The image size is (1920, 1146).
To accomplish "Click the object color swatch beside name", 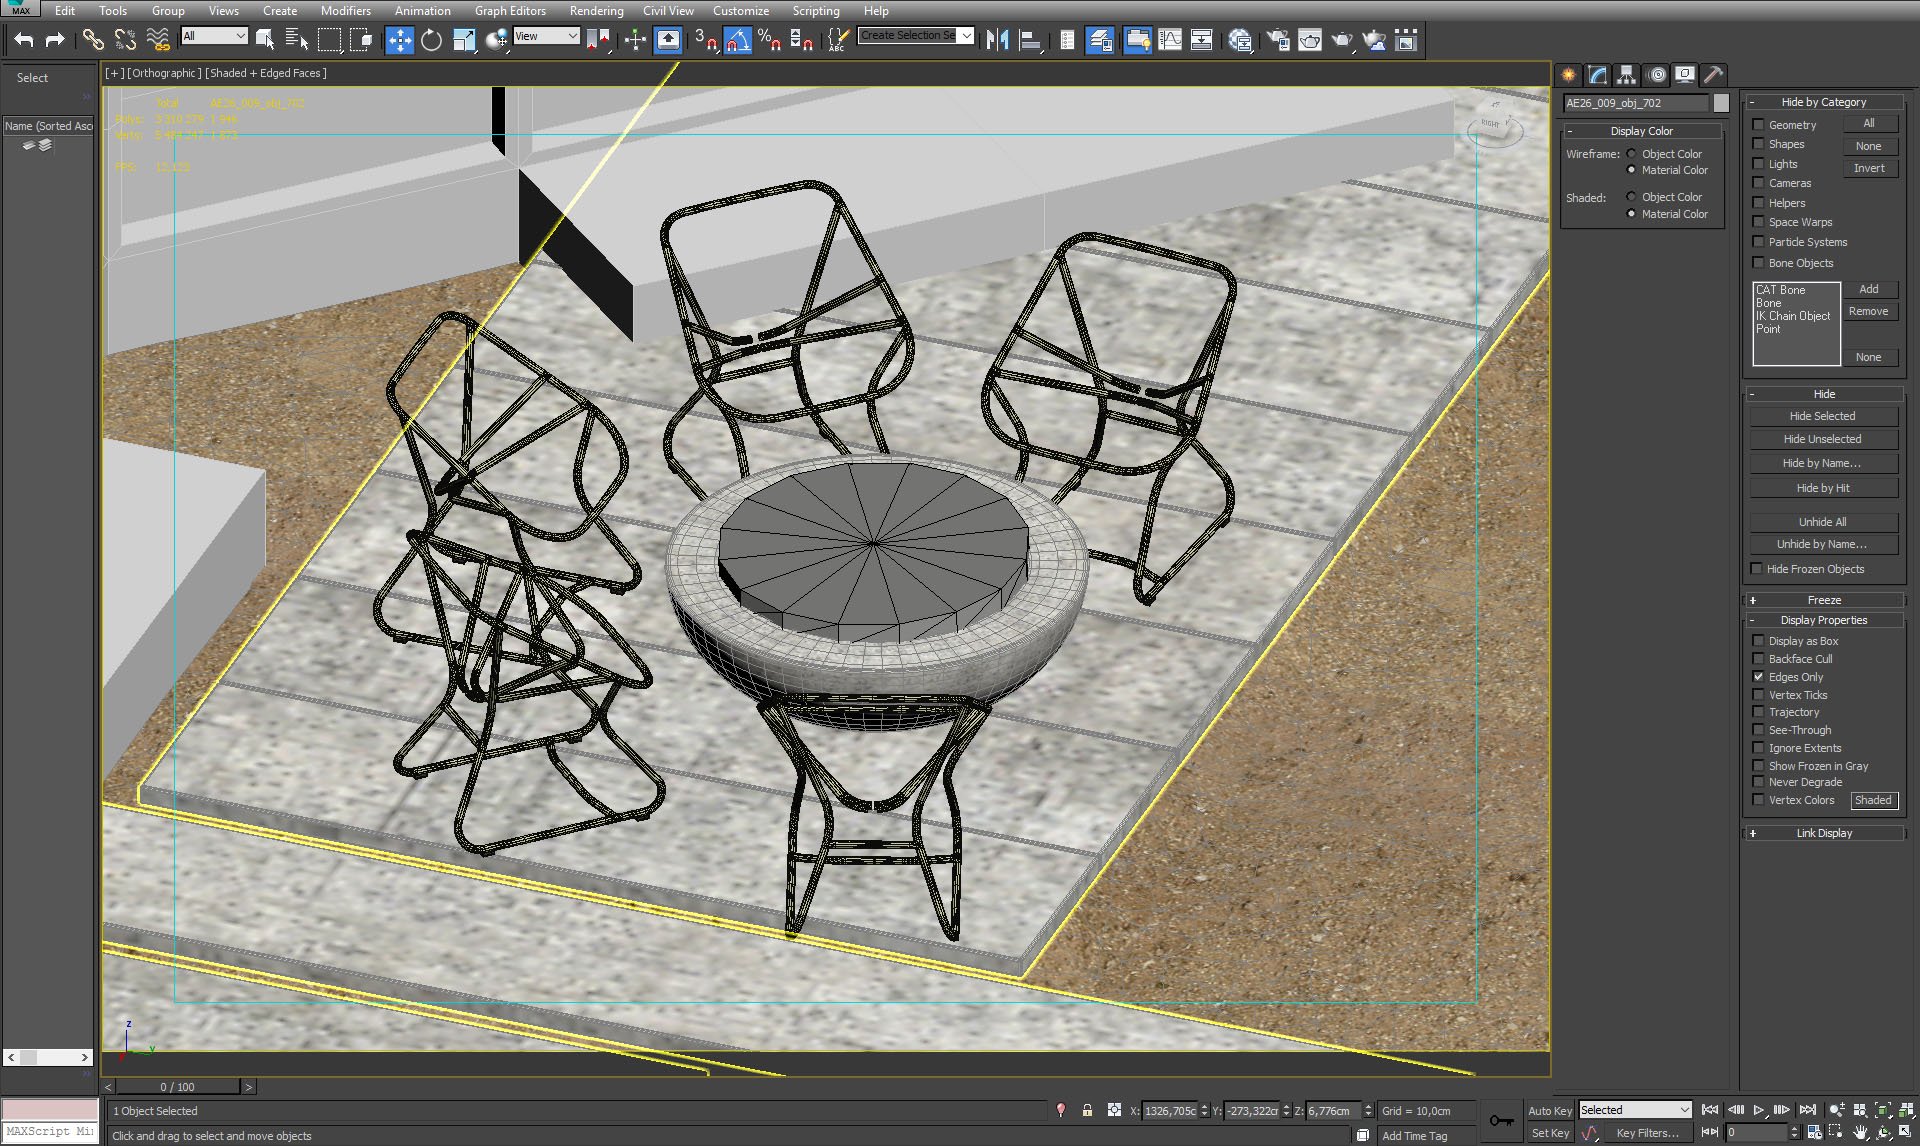I will coord(1721,103).
